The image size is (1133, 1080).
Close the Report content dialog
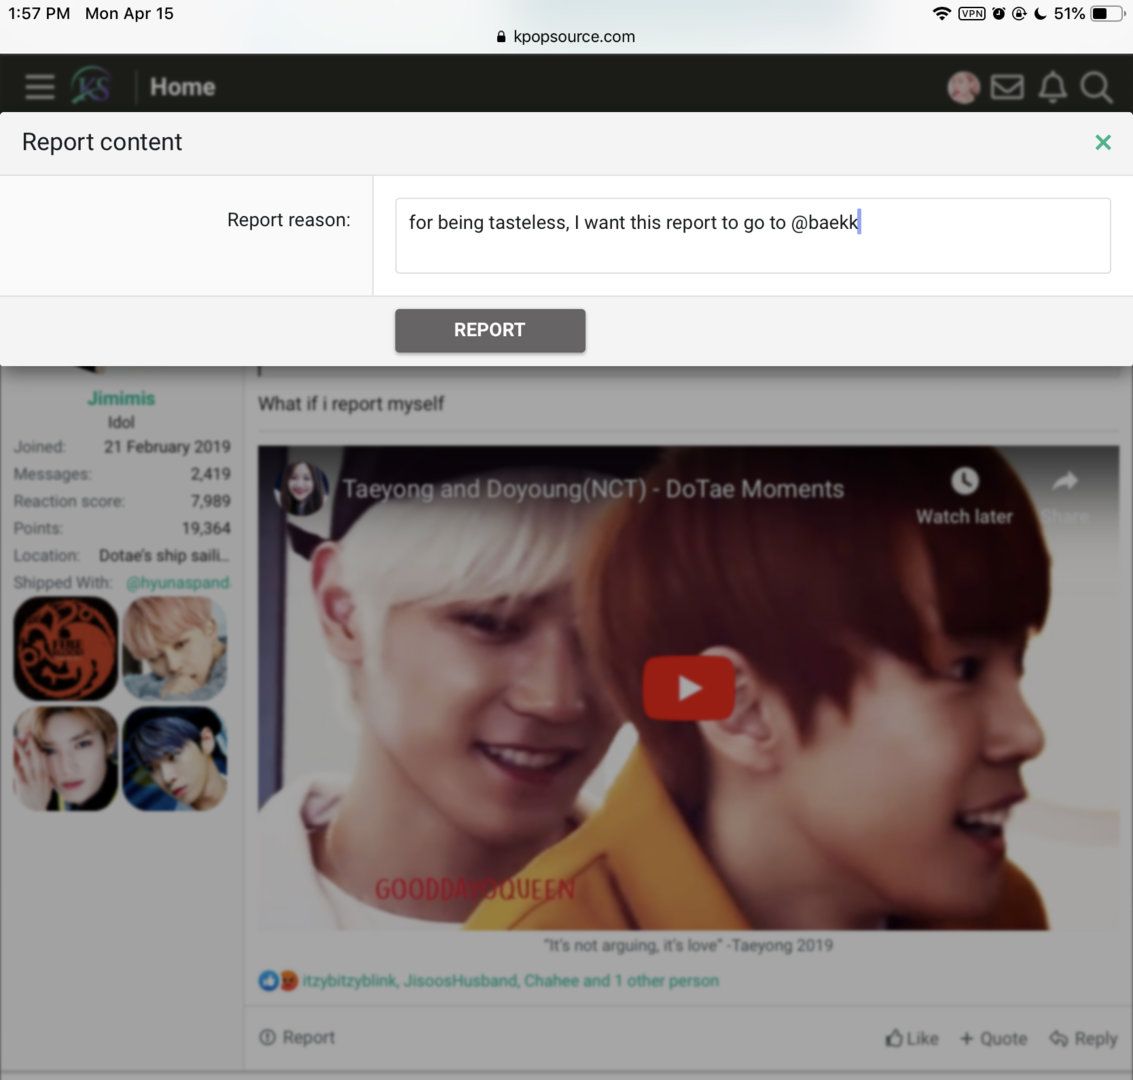tap(1103, 142)
